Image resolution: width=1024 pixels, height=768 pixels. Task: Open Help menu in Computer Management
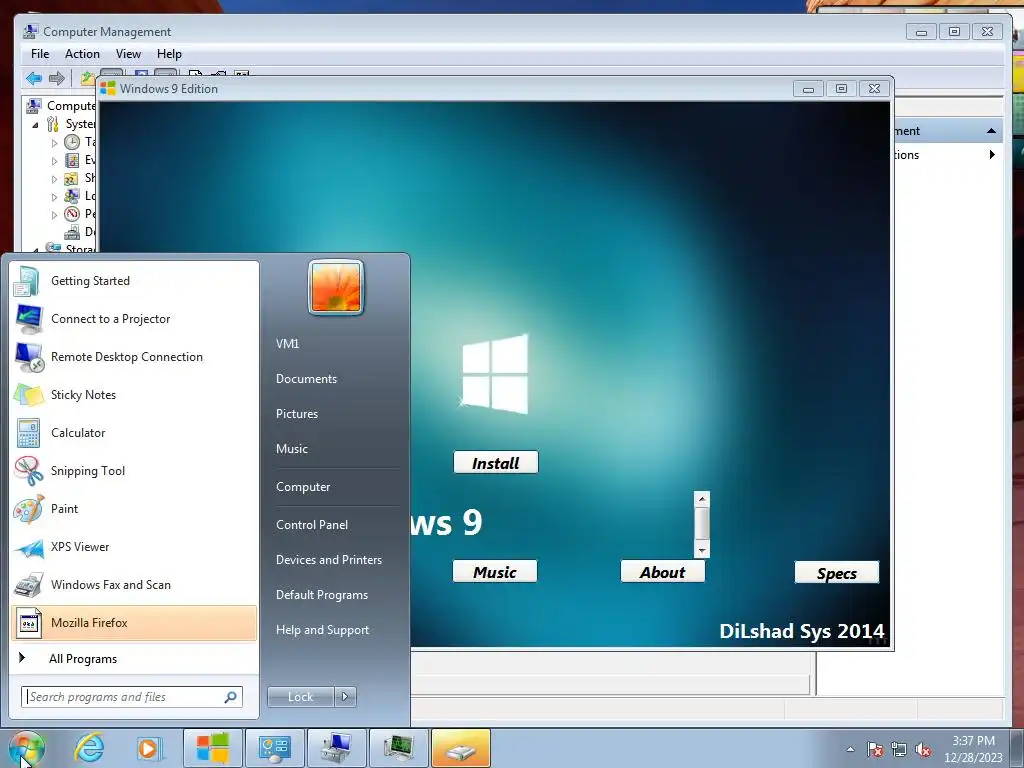[x=169, y=54]
